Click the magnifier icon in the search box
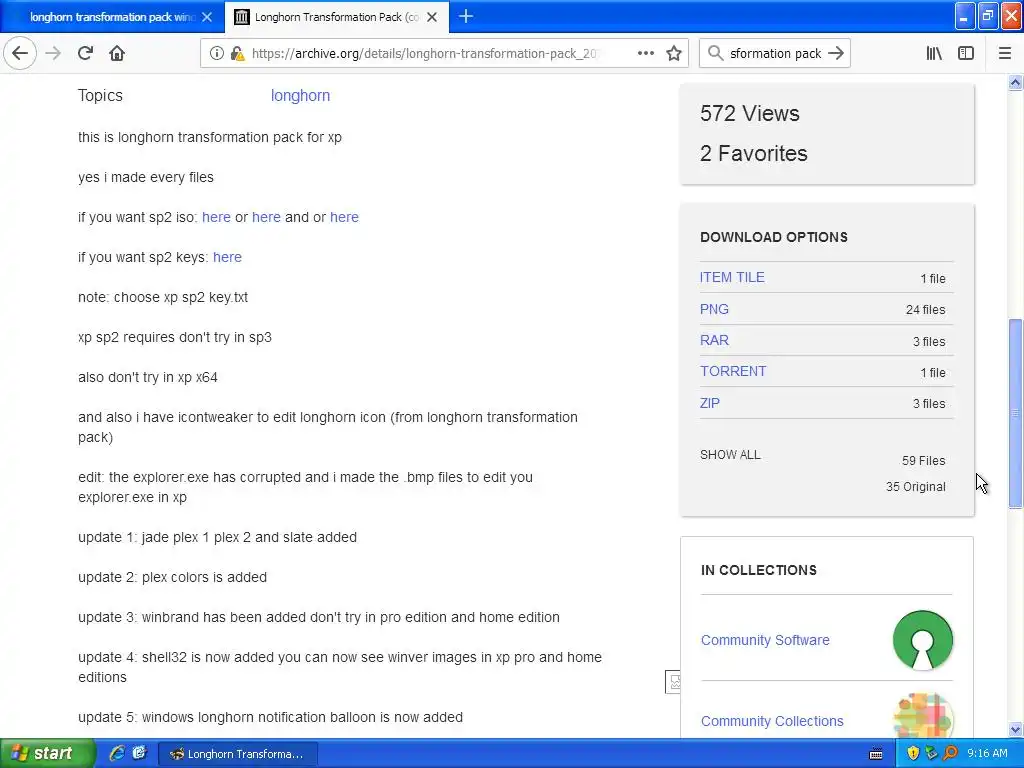The image size is (1024, 768). 716,54
